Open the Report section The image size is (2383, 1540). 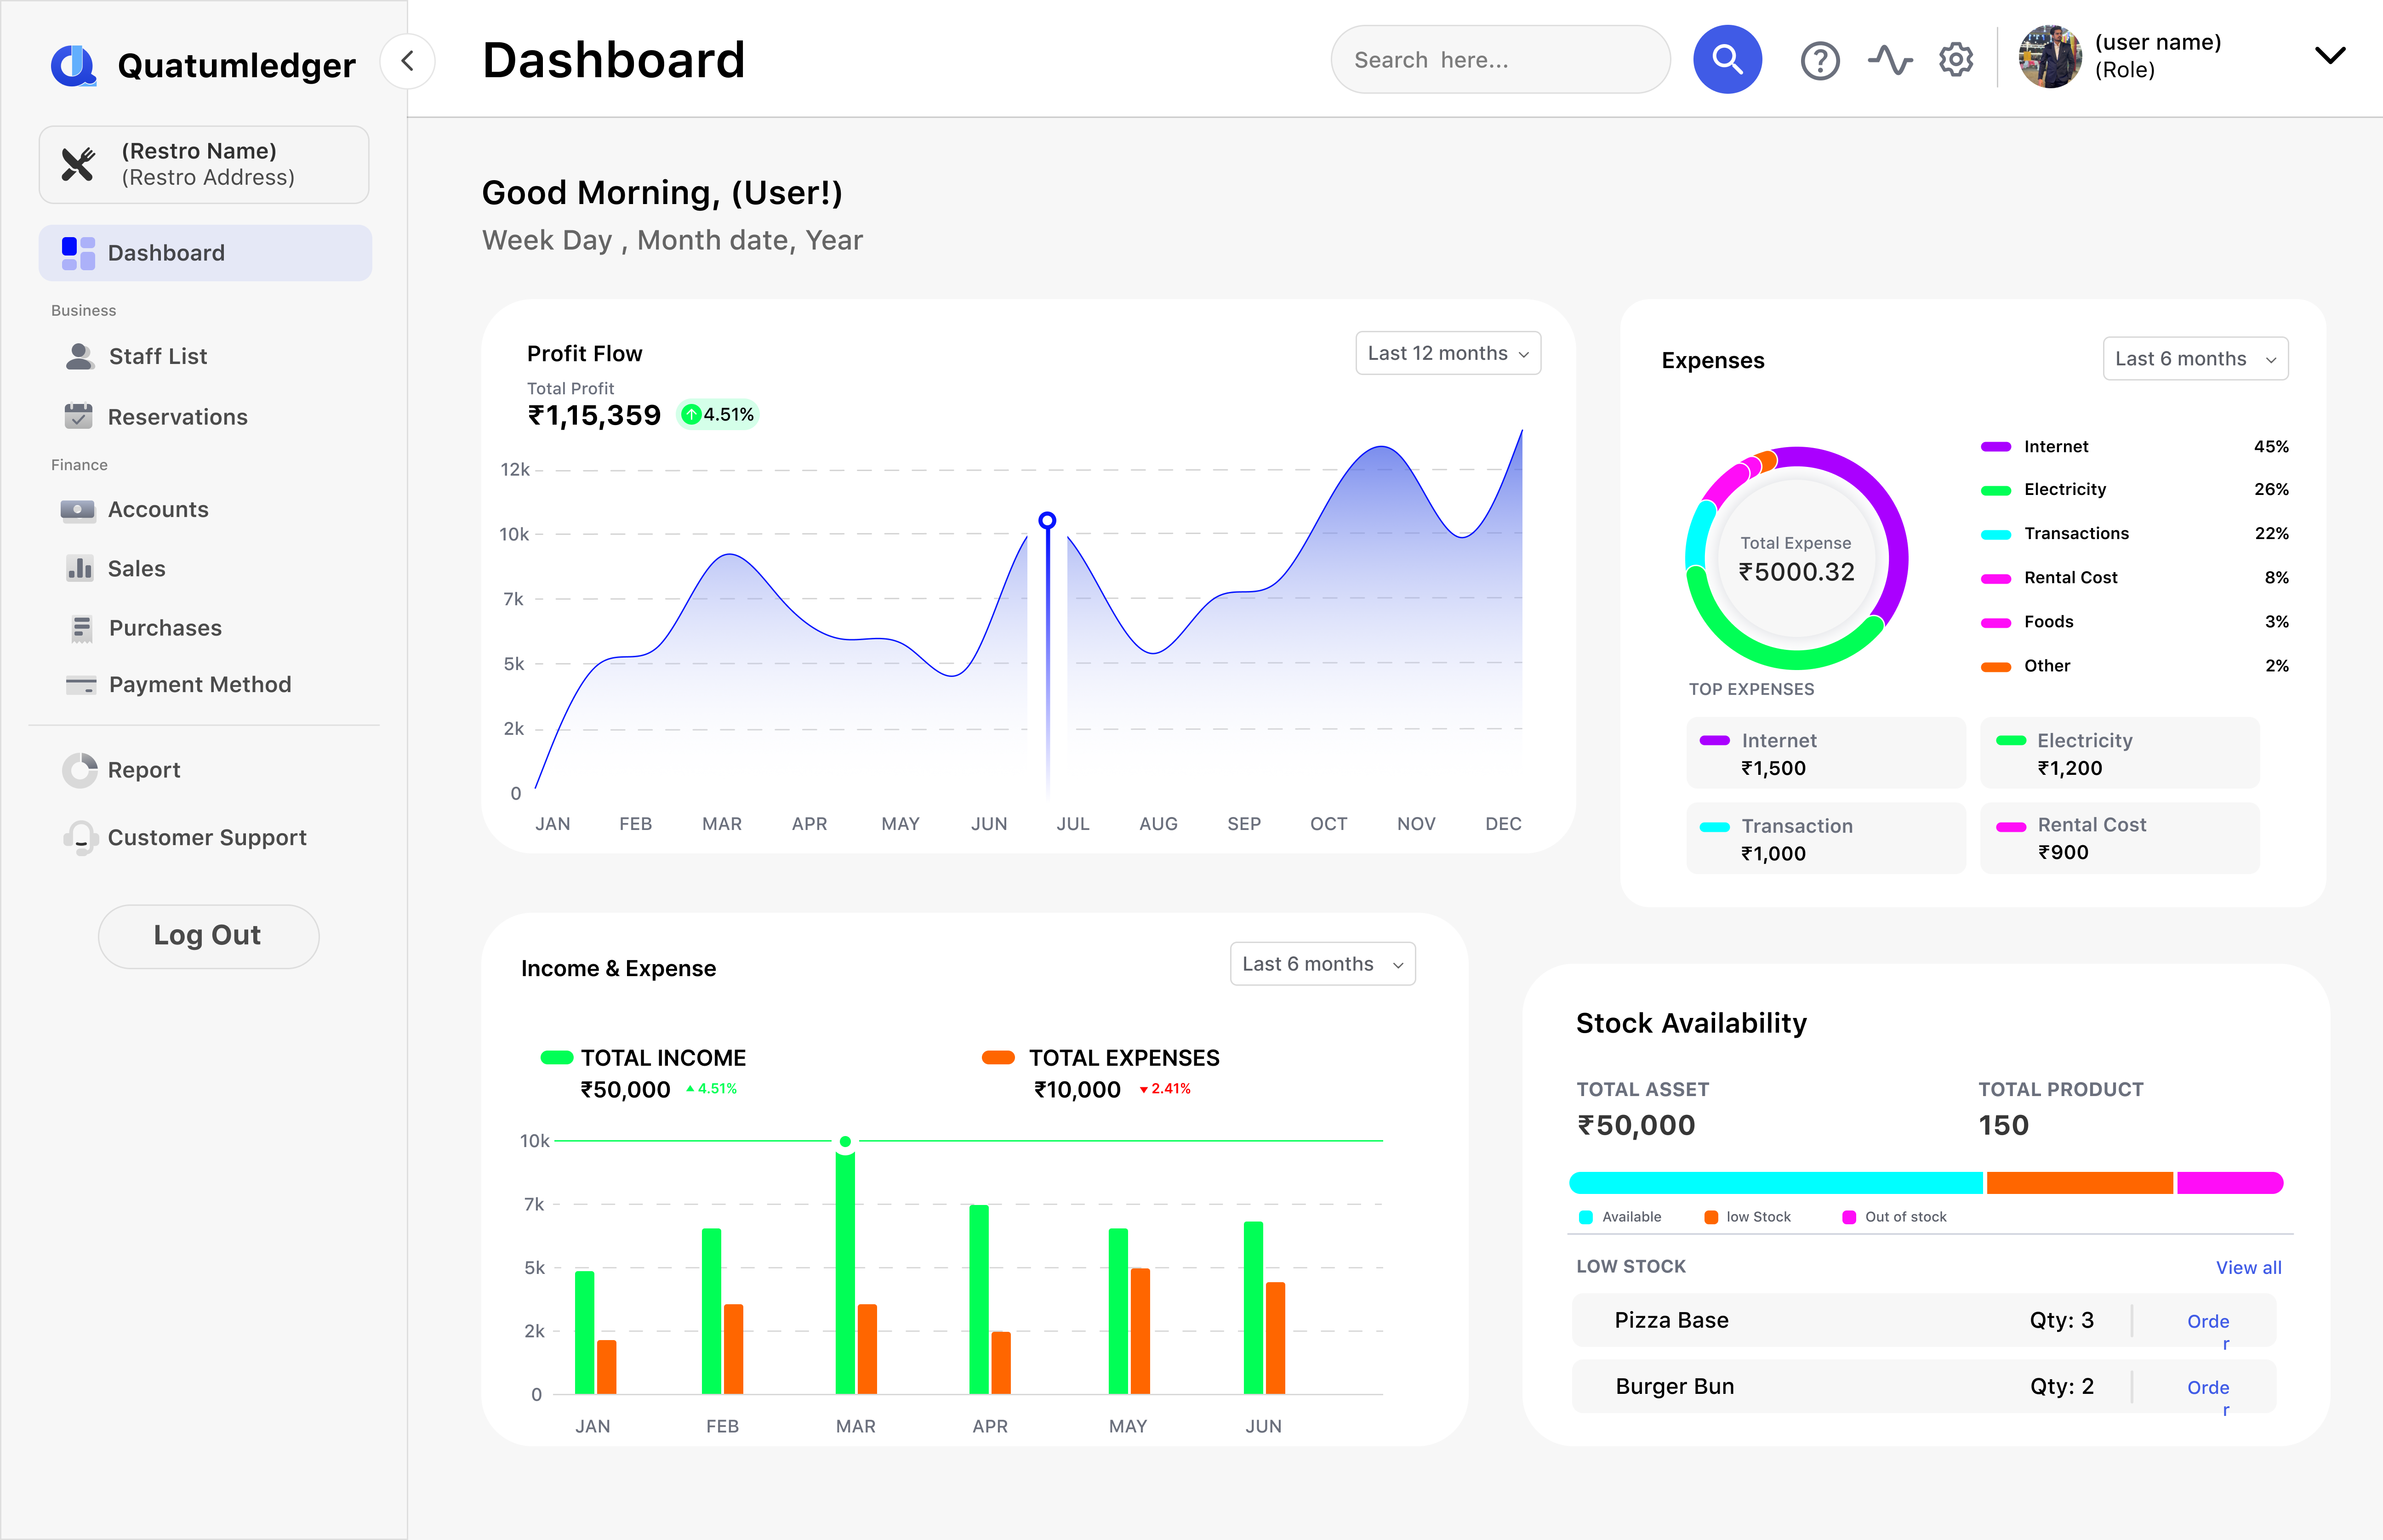click(x=144, y=770)
